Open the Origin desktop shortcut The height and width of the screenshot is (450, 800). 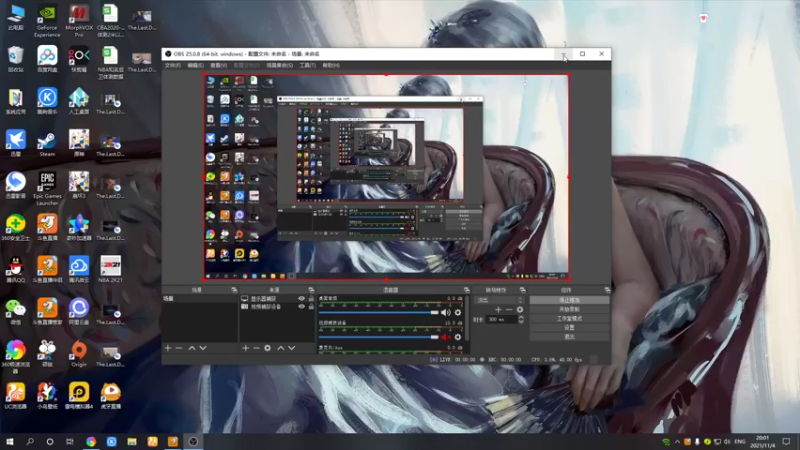79,354
